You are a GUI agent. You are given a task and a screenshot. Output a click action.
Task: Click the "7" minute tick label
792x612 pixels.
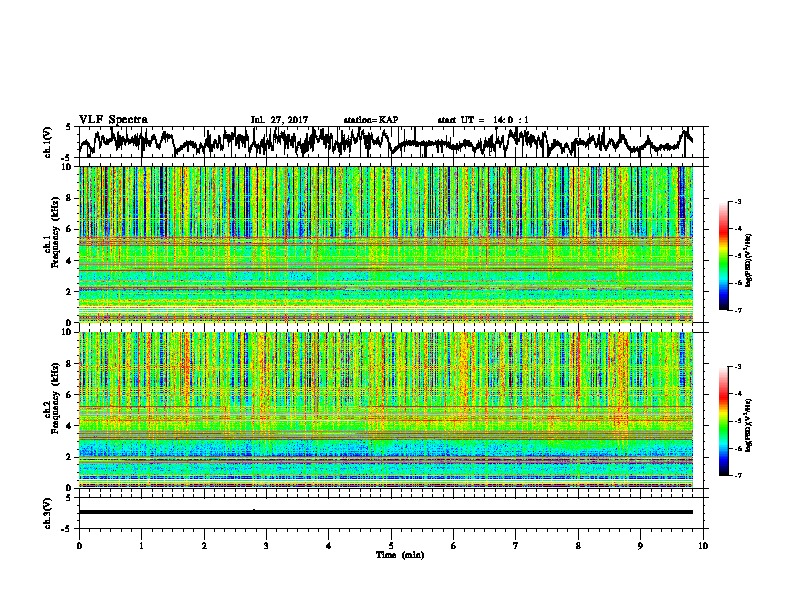(516, 545)
